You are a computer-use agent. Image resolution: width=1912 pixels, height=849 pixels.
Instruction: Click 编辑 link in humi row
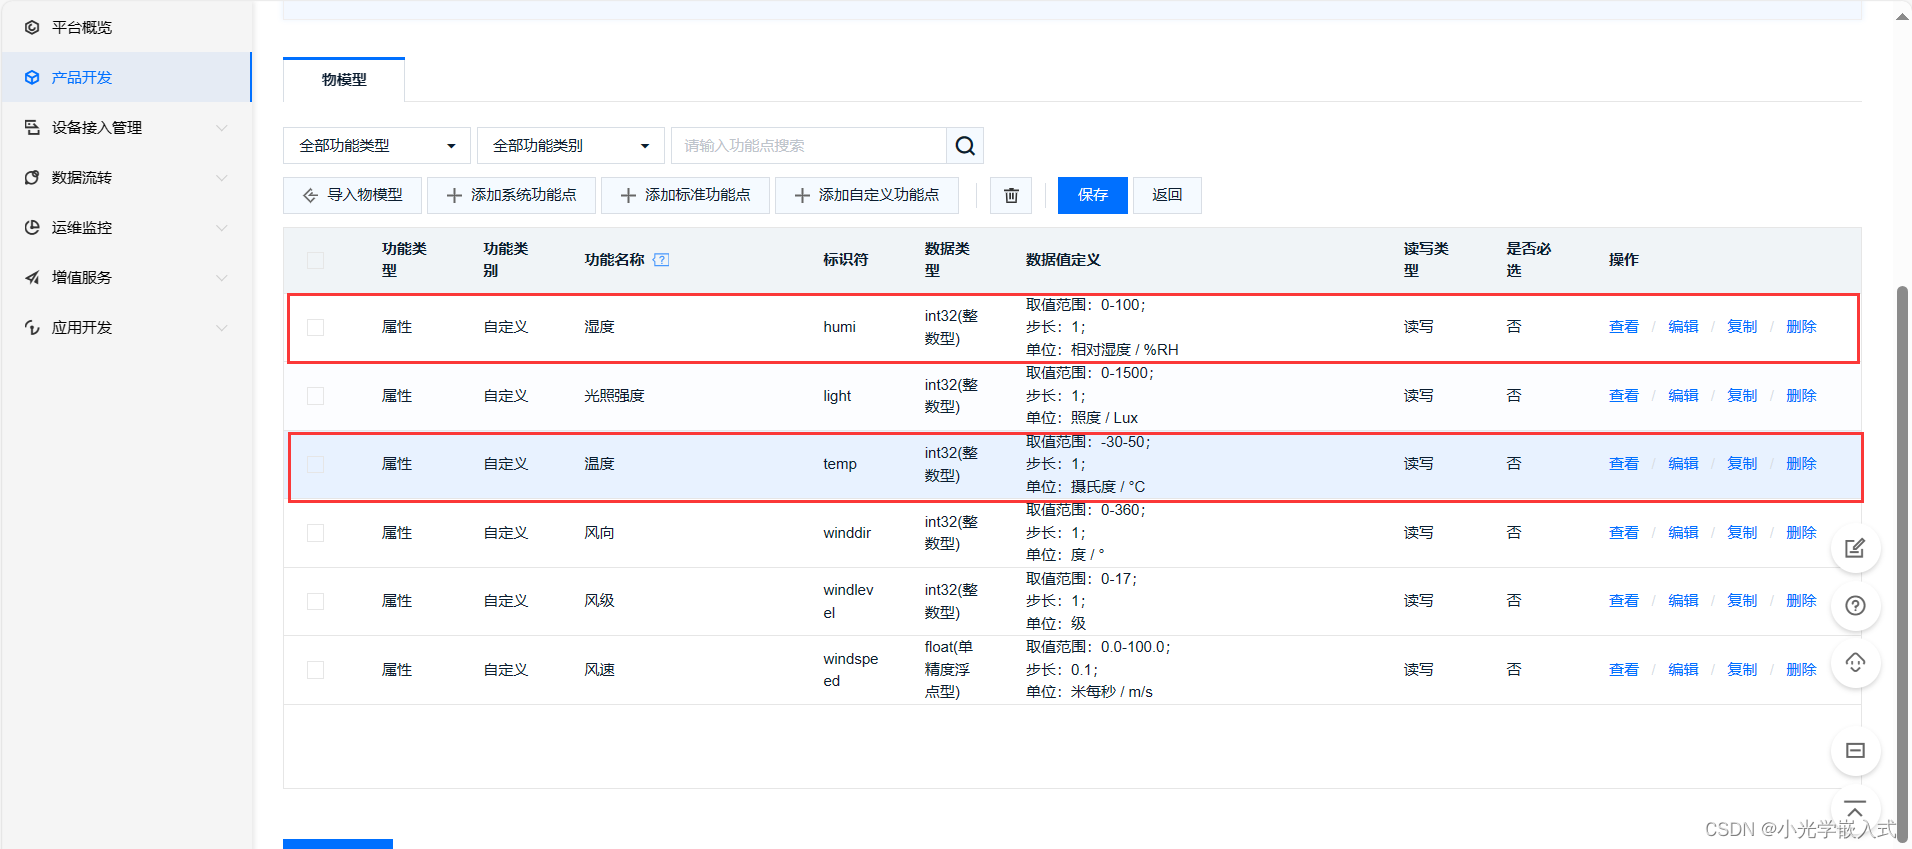pyautogui.click(x=1683, y=327)
